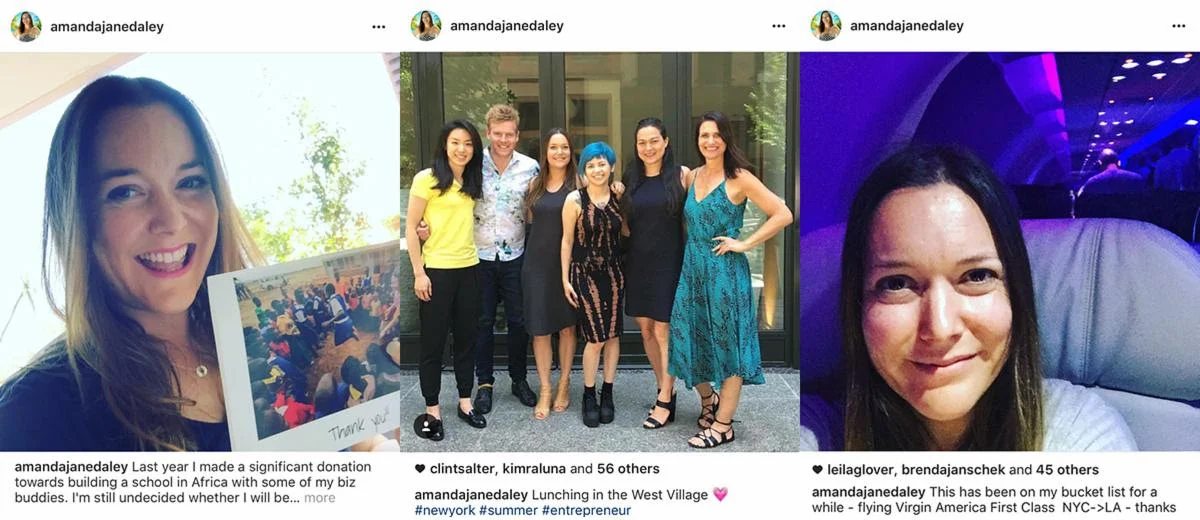Viewport: 1200px width, 520px height.
Task: Open the airplane cabin selfie photo
Action: pyautogui.click(x=1000, y=252)
